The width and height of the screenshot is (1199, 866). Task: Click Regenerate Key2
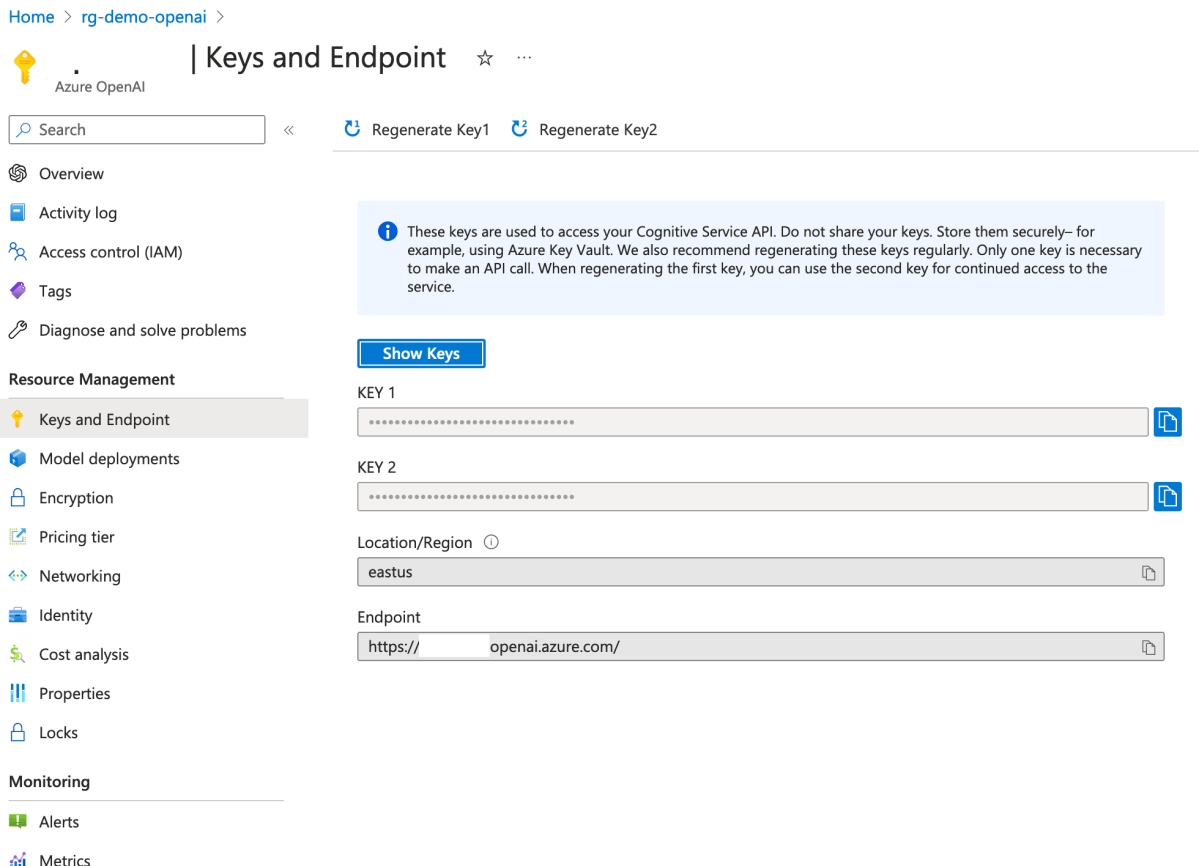pyautogui.click(x=584, y=130)
